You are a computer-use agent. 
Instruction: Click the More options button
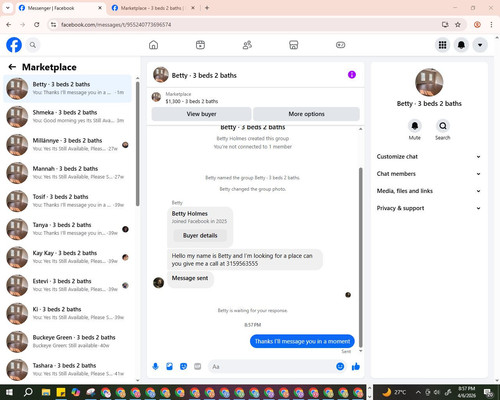[306, 114]
